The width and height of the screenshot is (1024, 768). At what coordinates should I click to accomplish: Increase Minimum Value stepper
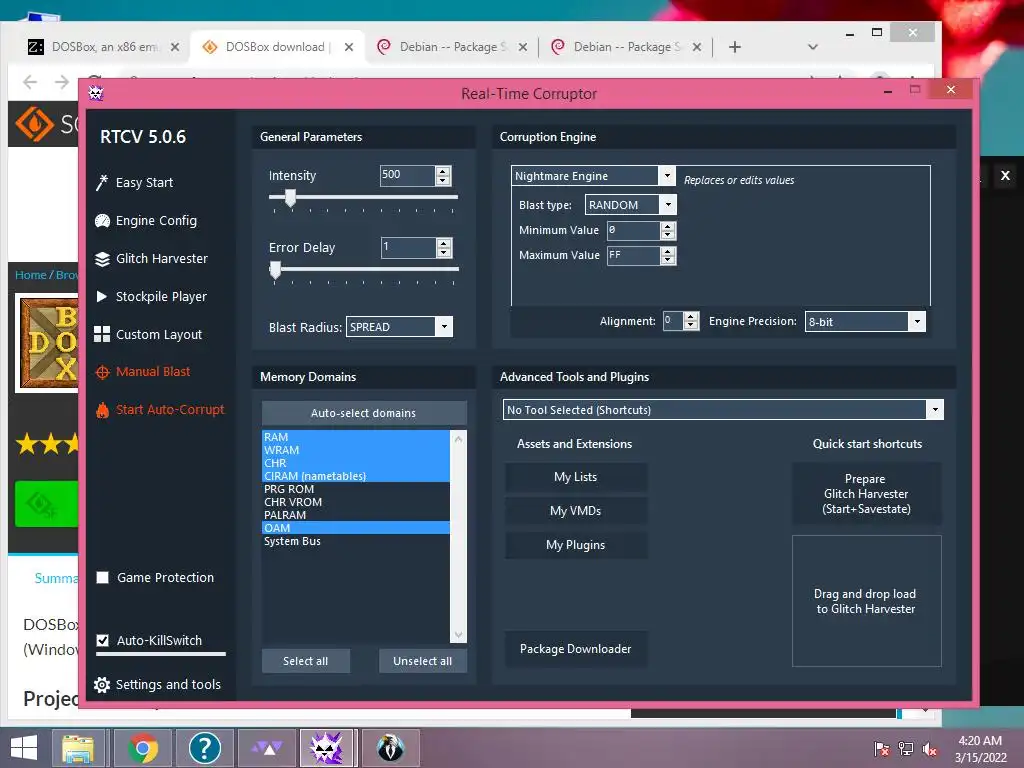click(667, 226)
